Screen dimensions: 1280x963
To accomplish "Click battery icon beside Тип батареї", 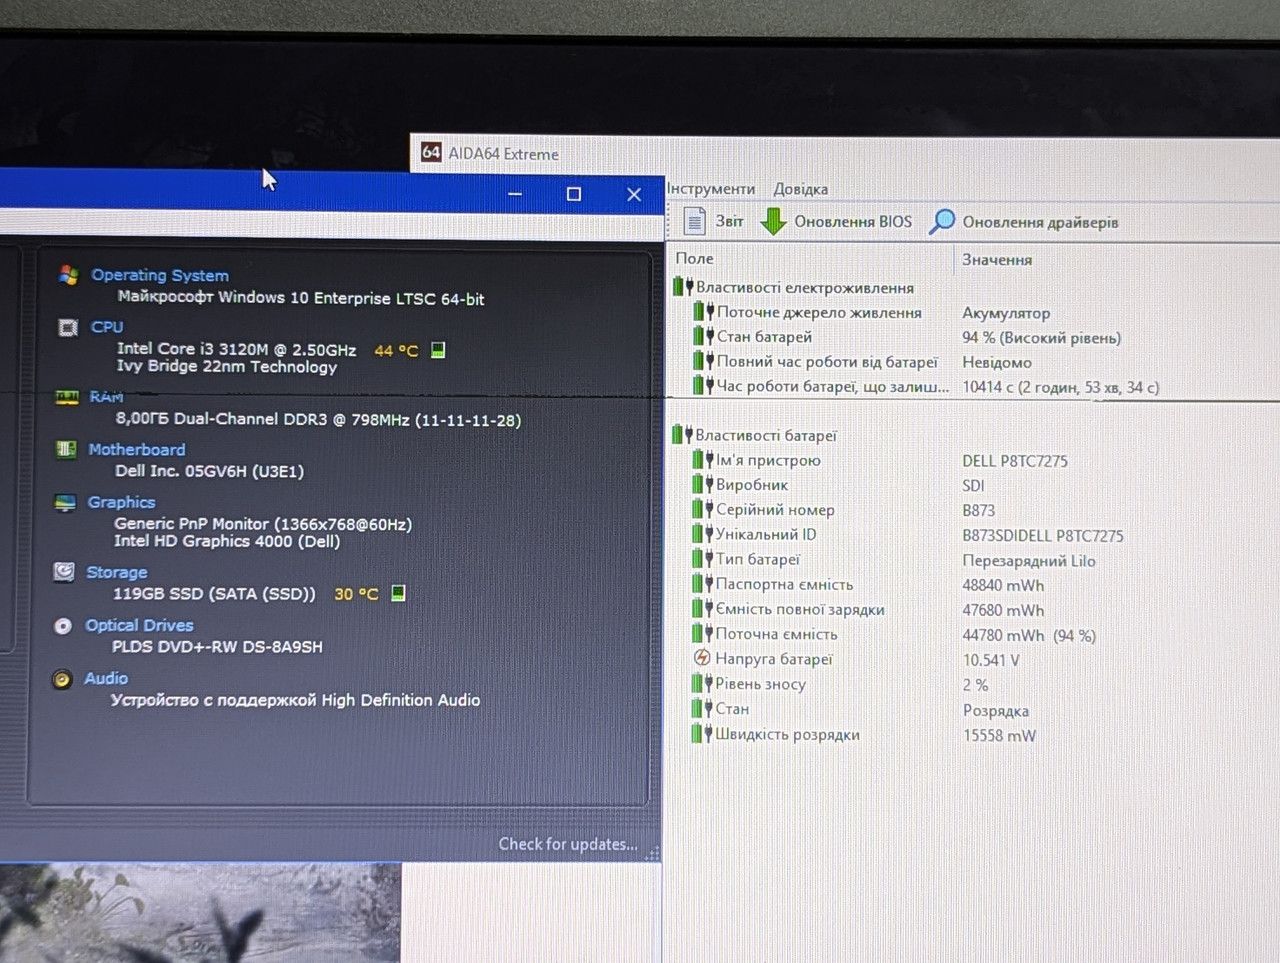I will [x=703, y=560].
